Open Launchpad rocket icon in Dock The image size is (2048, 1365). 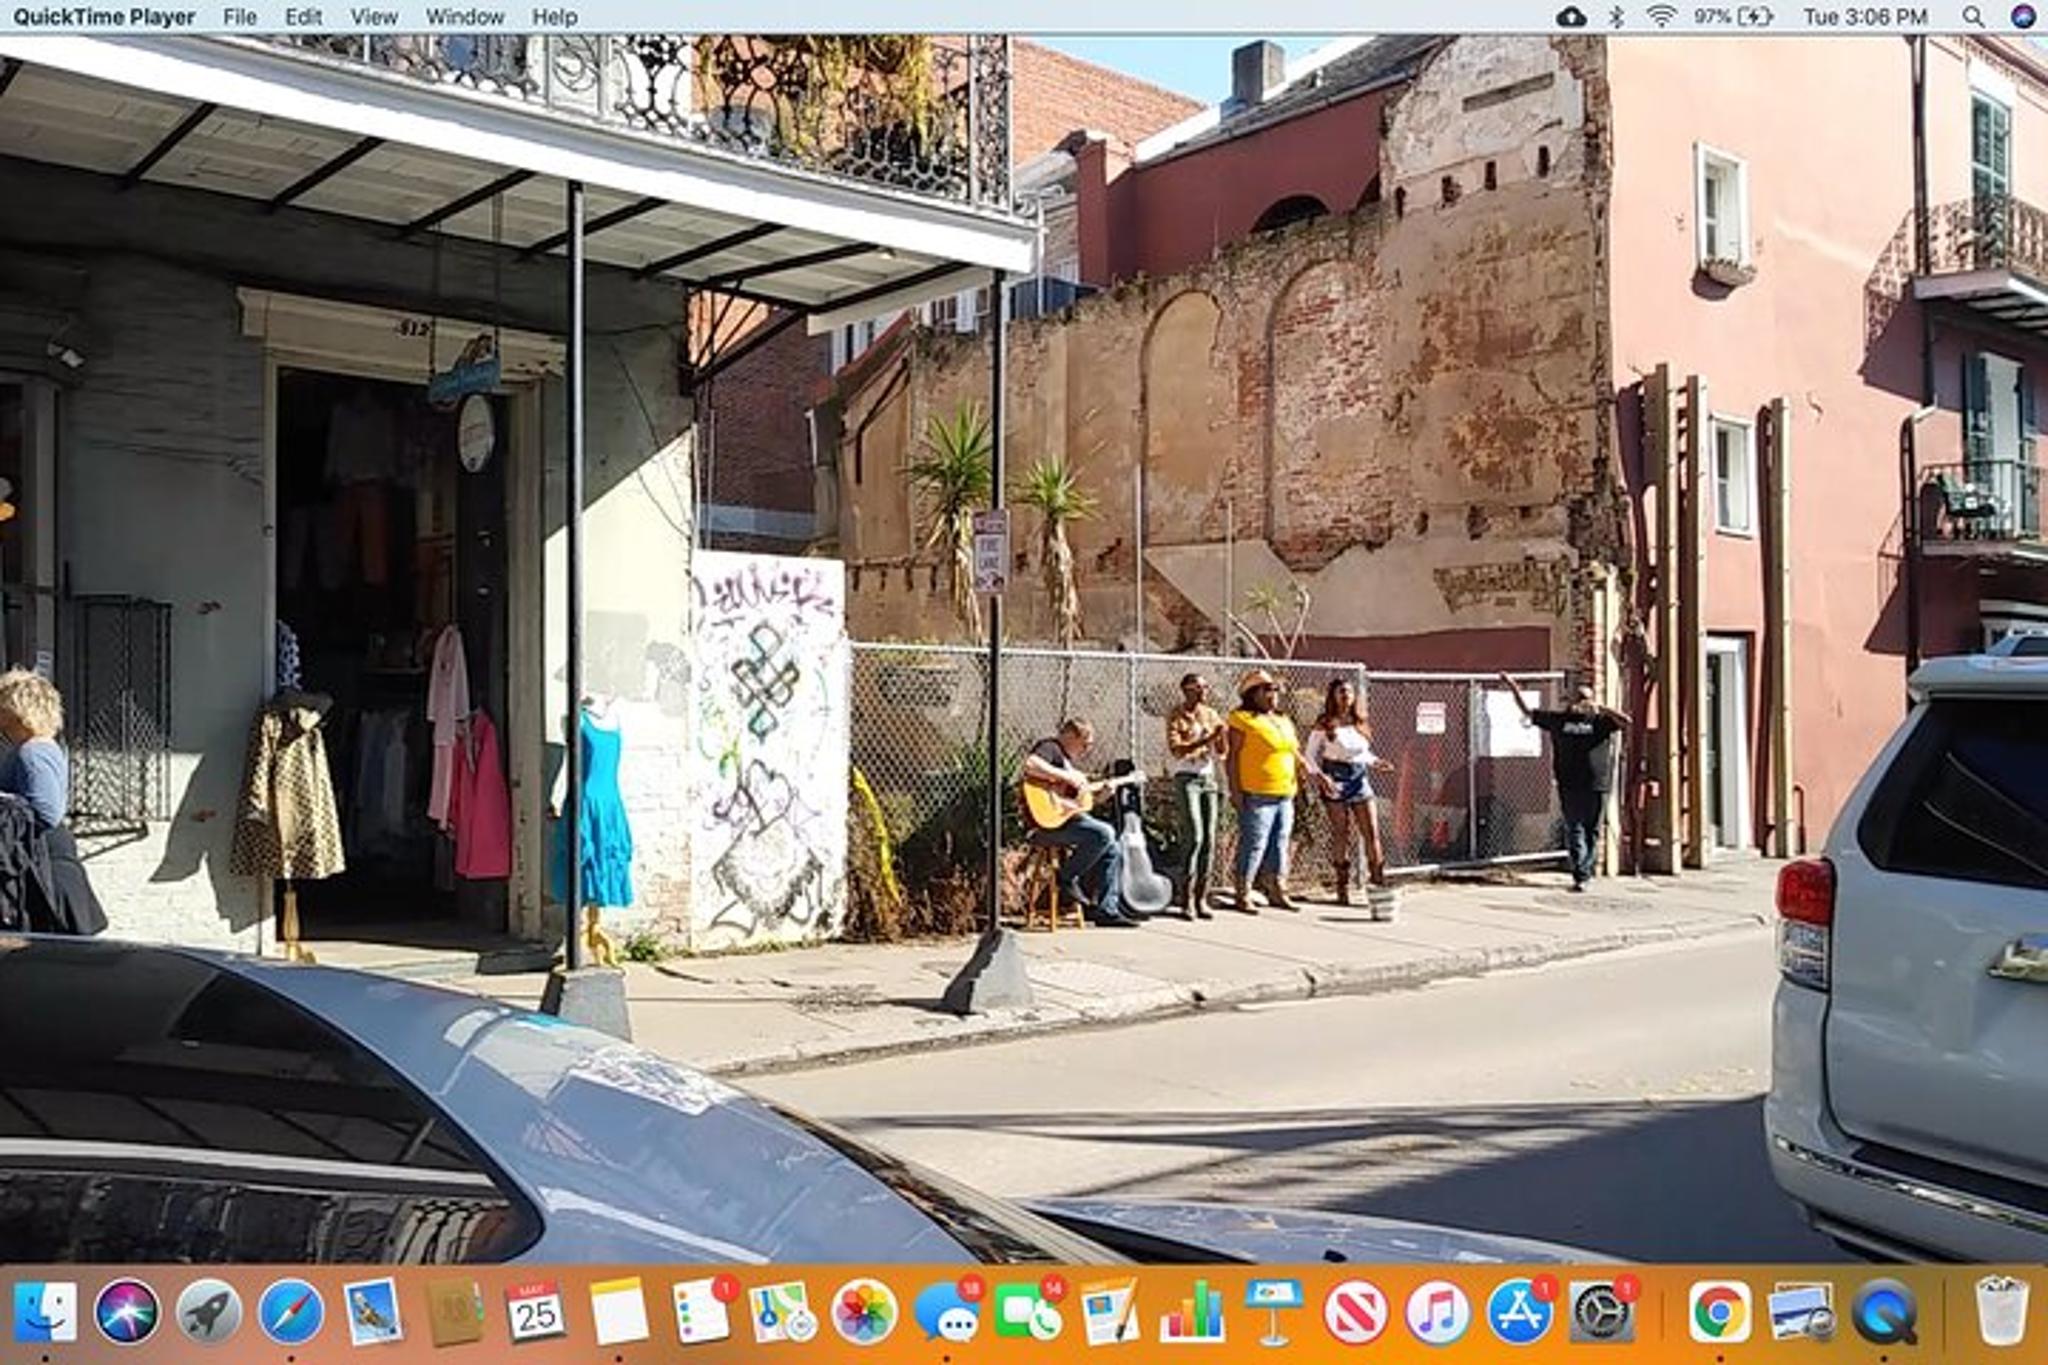click(209, 1312)
